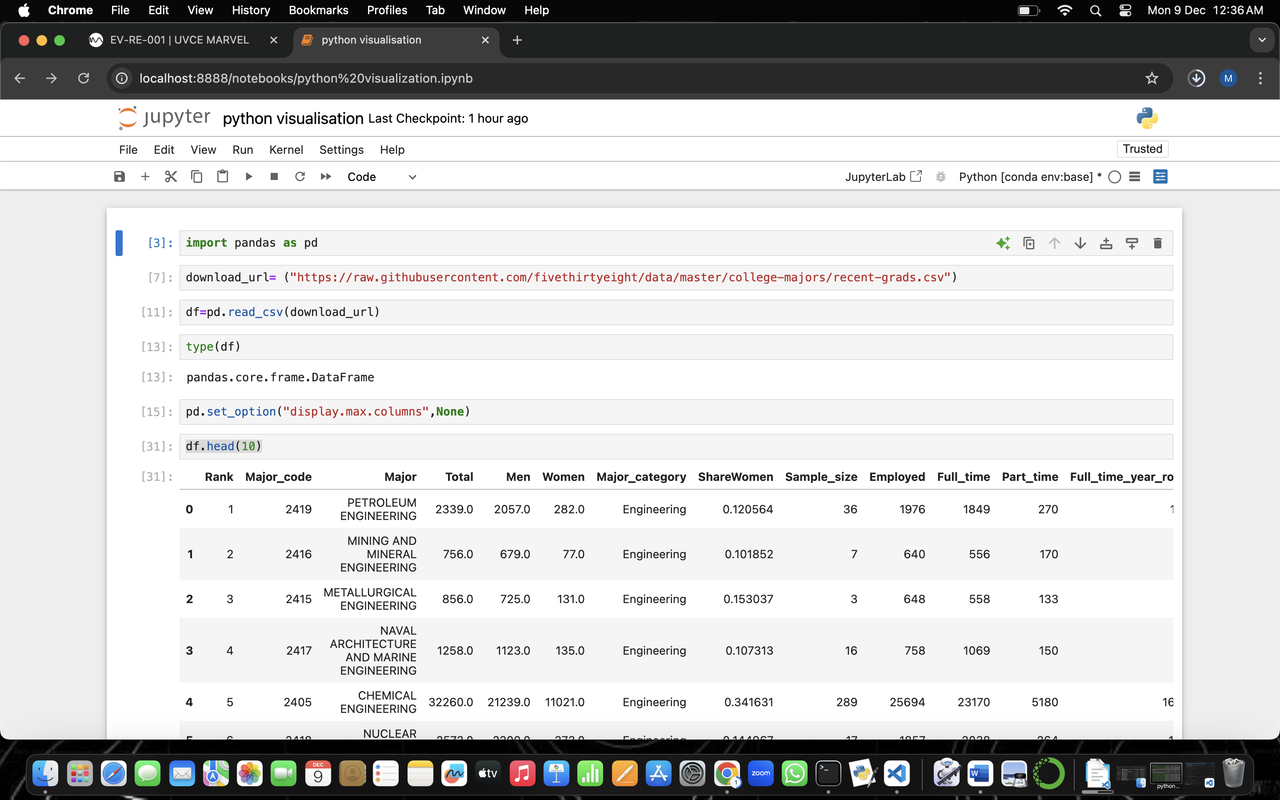Image resolution: width=1280 pixels, height=800 pixels.
Task: Interrupt the kernel with the stop icon
Action: pos(274,177)
